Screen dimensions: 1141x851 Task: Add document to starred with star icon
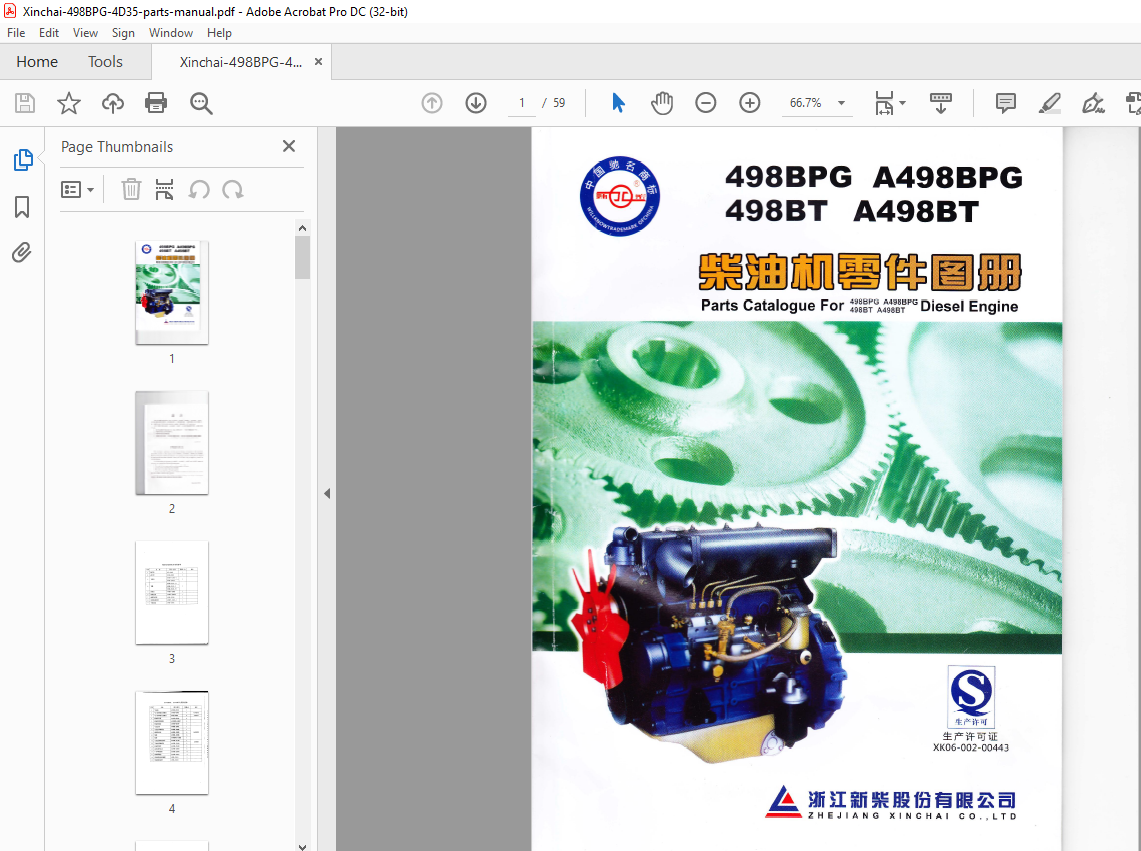(68, 103)
